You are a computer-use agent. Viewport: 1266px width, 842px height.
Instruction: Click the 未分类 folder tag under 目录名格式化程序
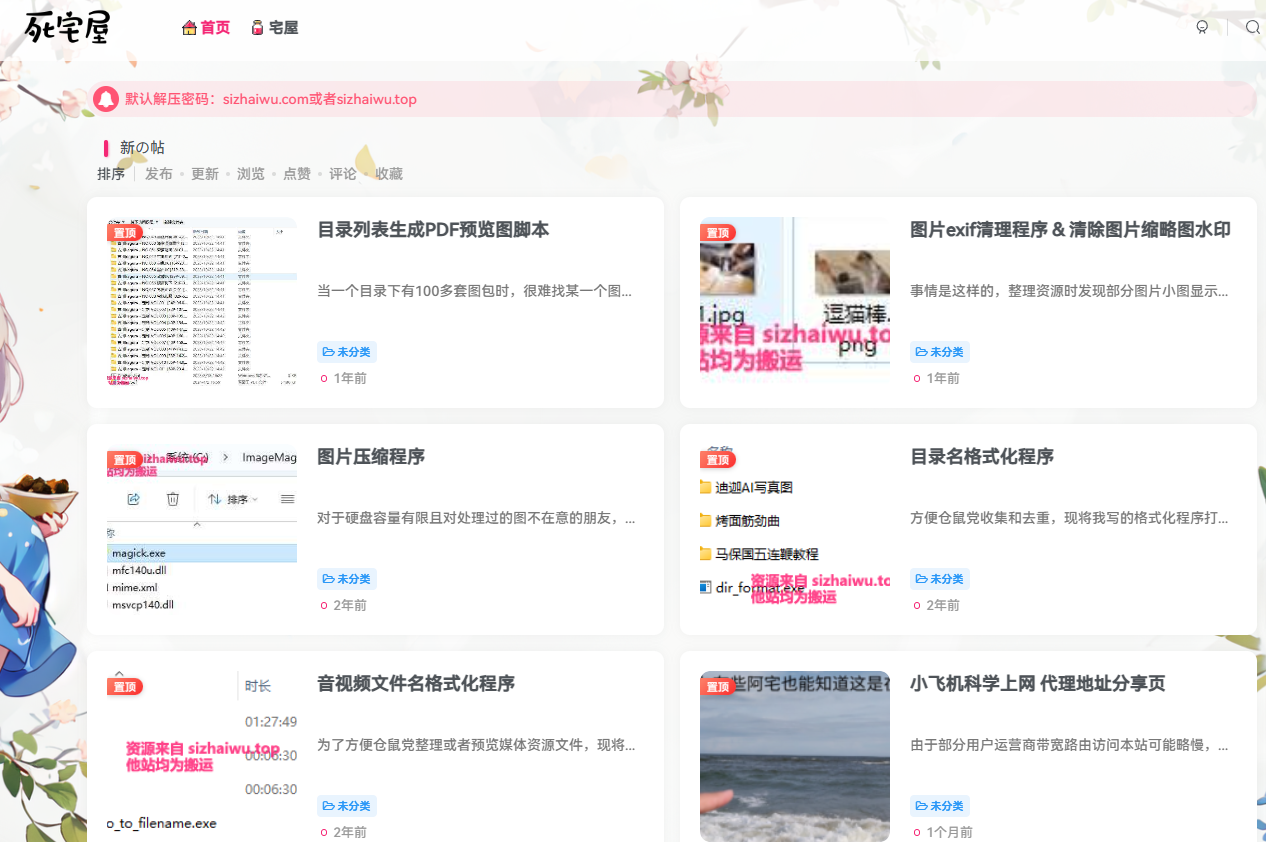pyautogui.click(x=940, y=579)
